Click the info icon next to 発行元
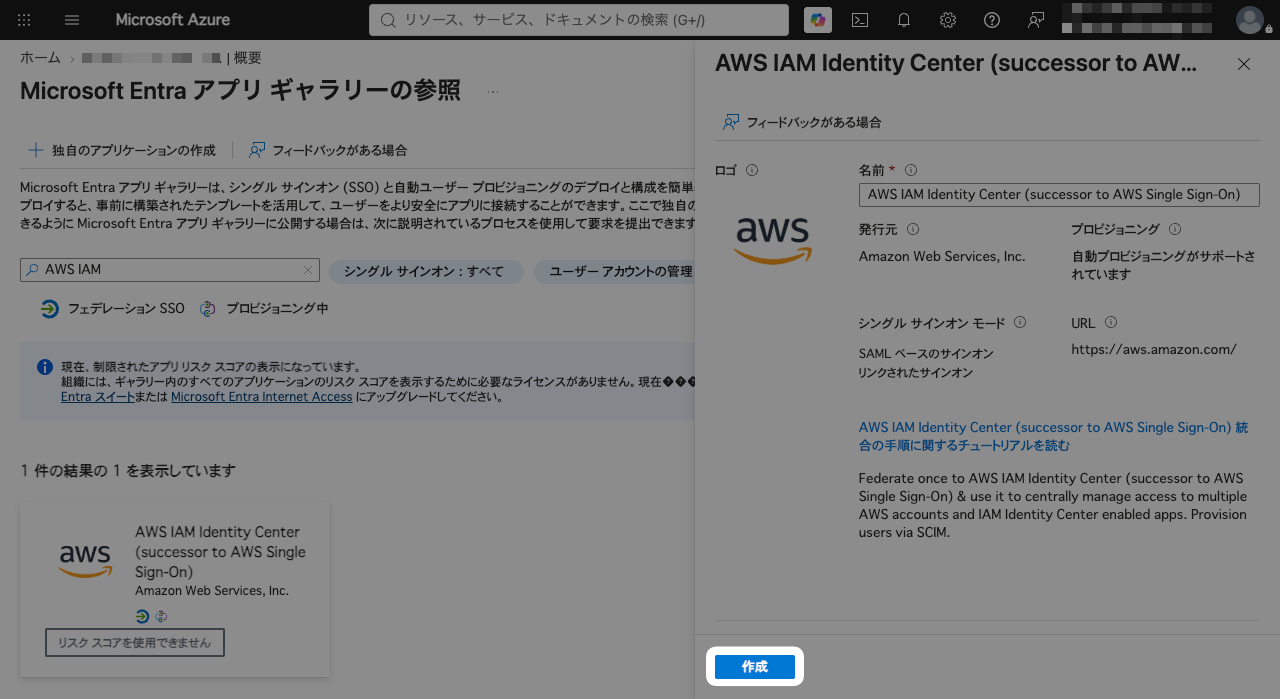 [x=913, y=229]
